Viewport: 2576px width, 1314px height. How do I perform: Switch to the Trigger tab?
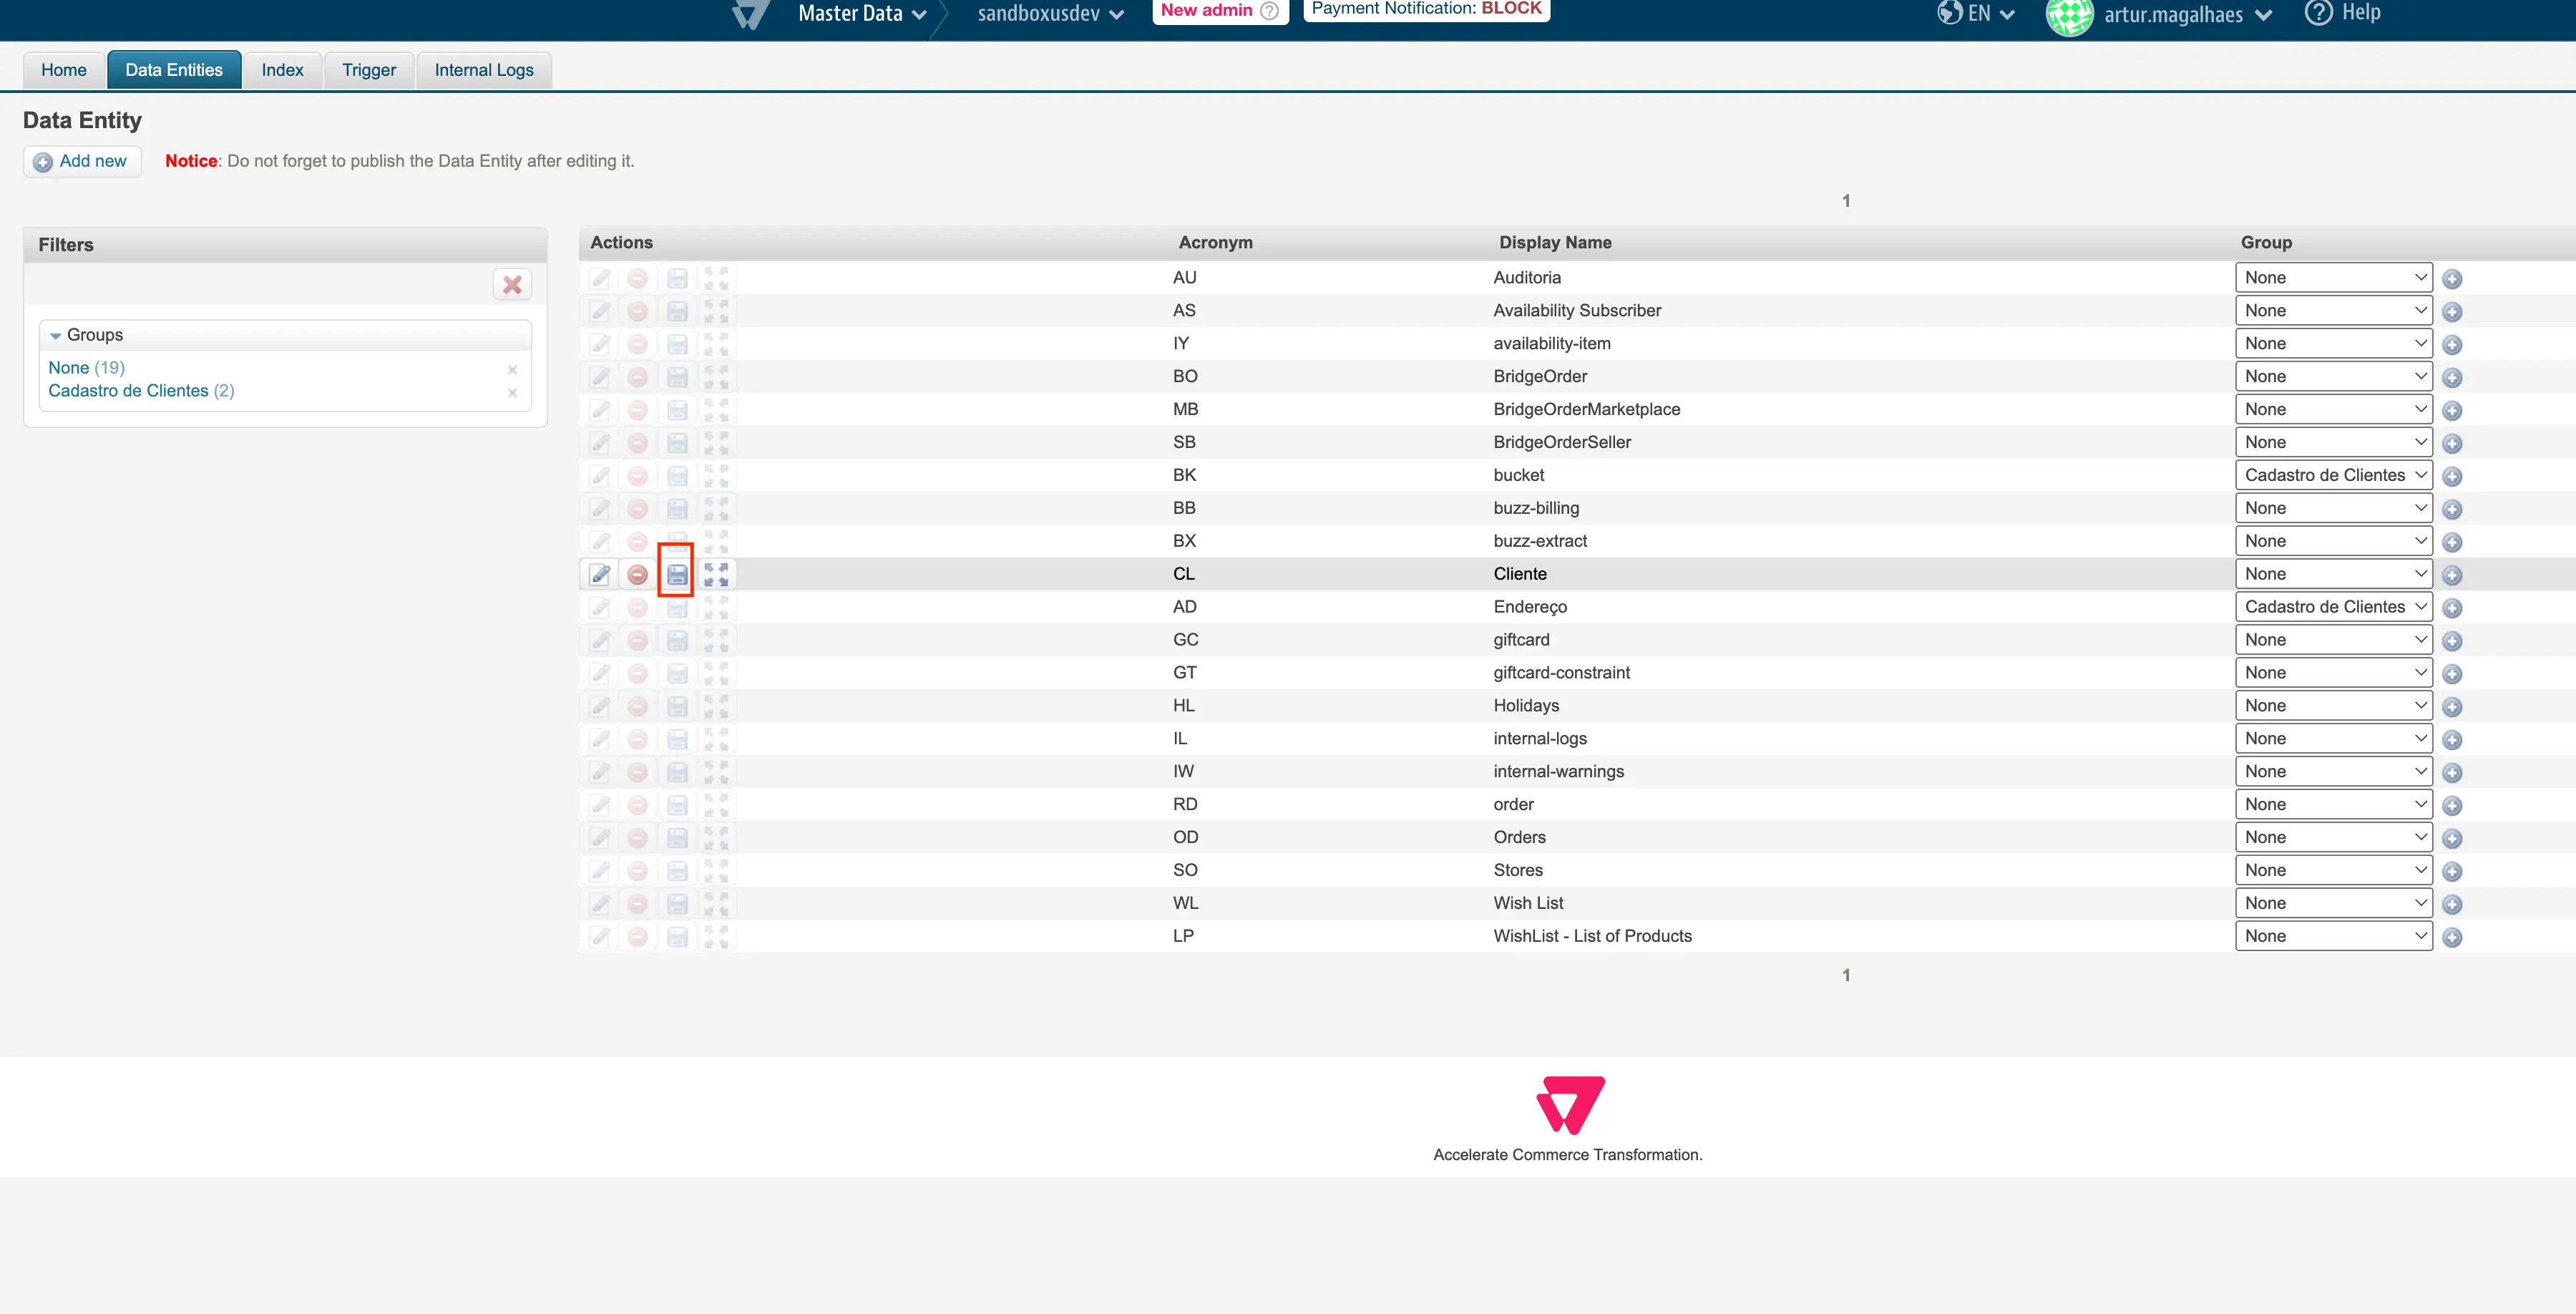coord(368,70)
